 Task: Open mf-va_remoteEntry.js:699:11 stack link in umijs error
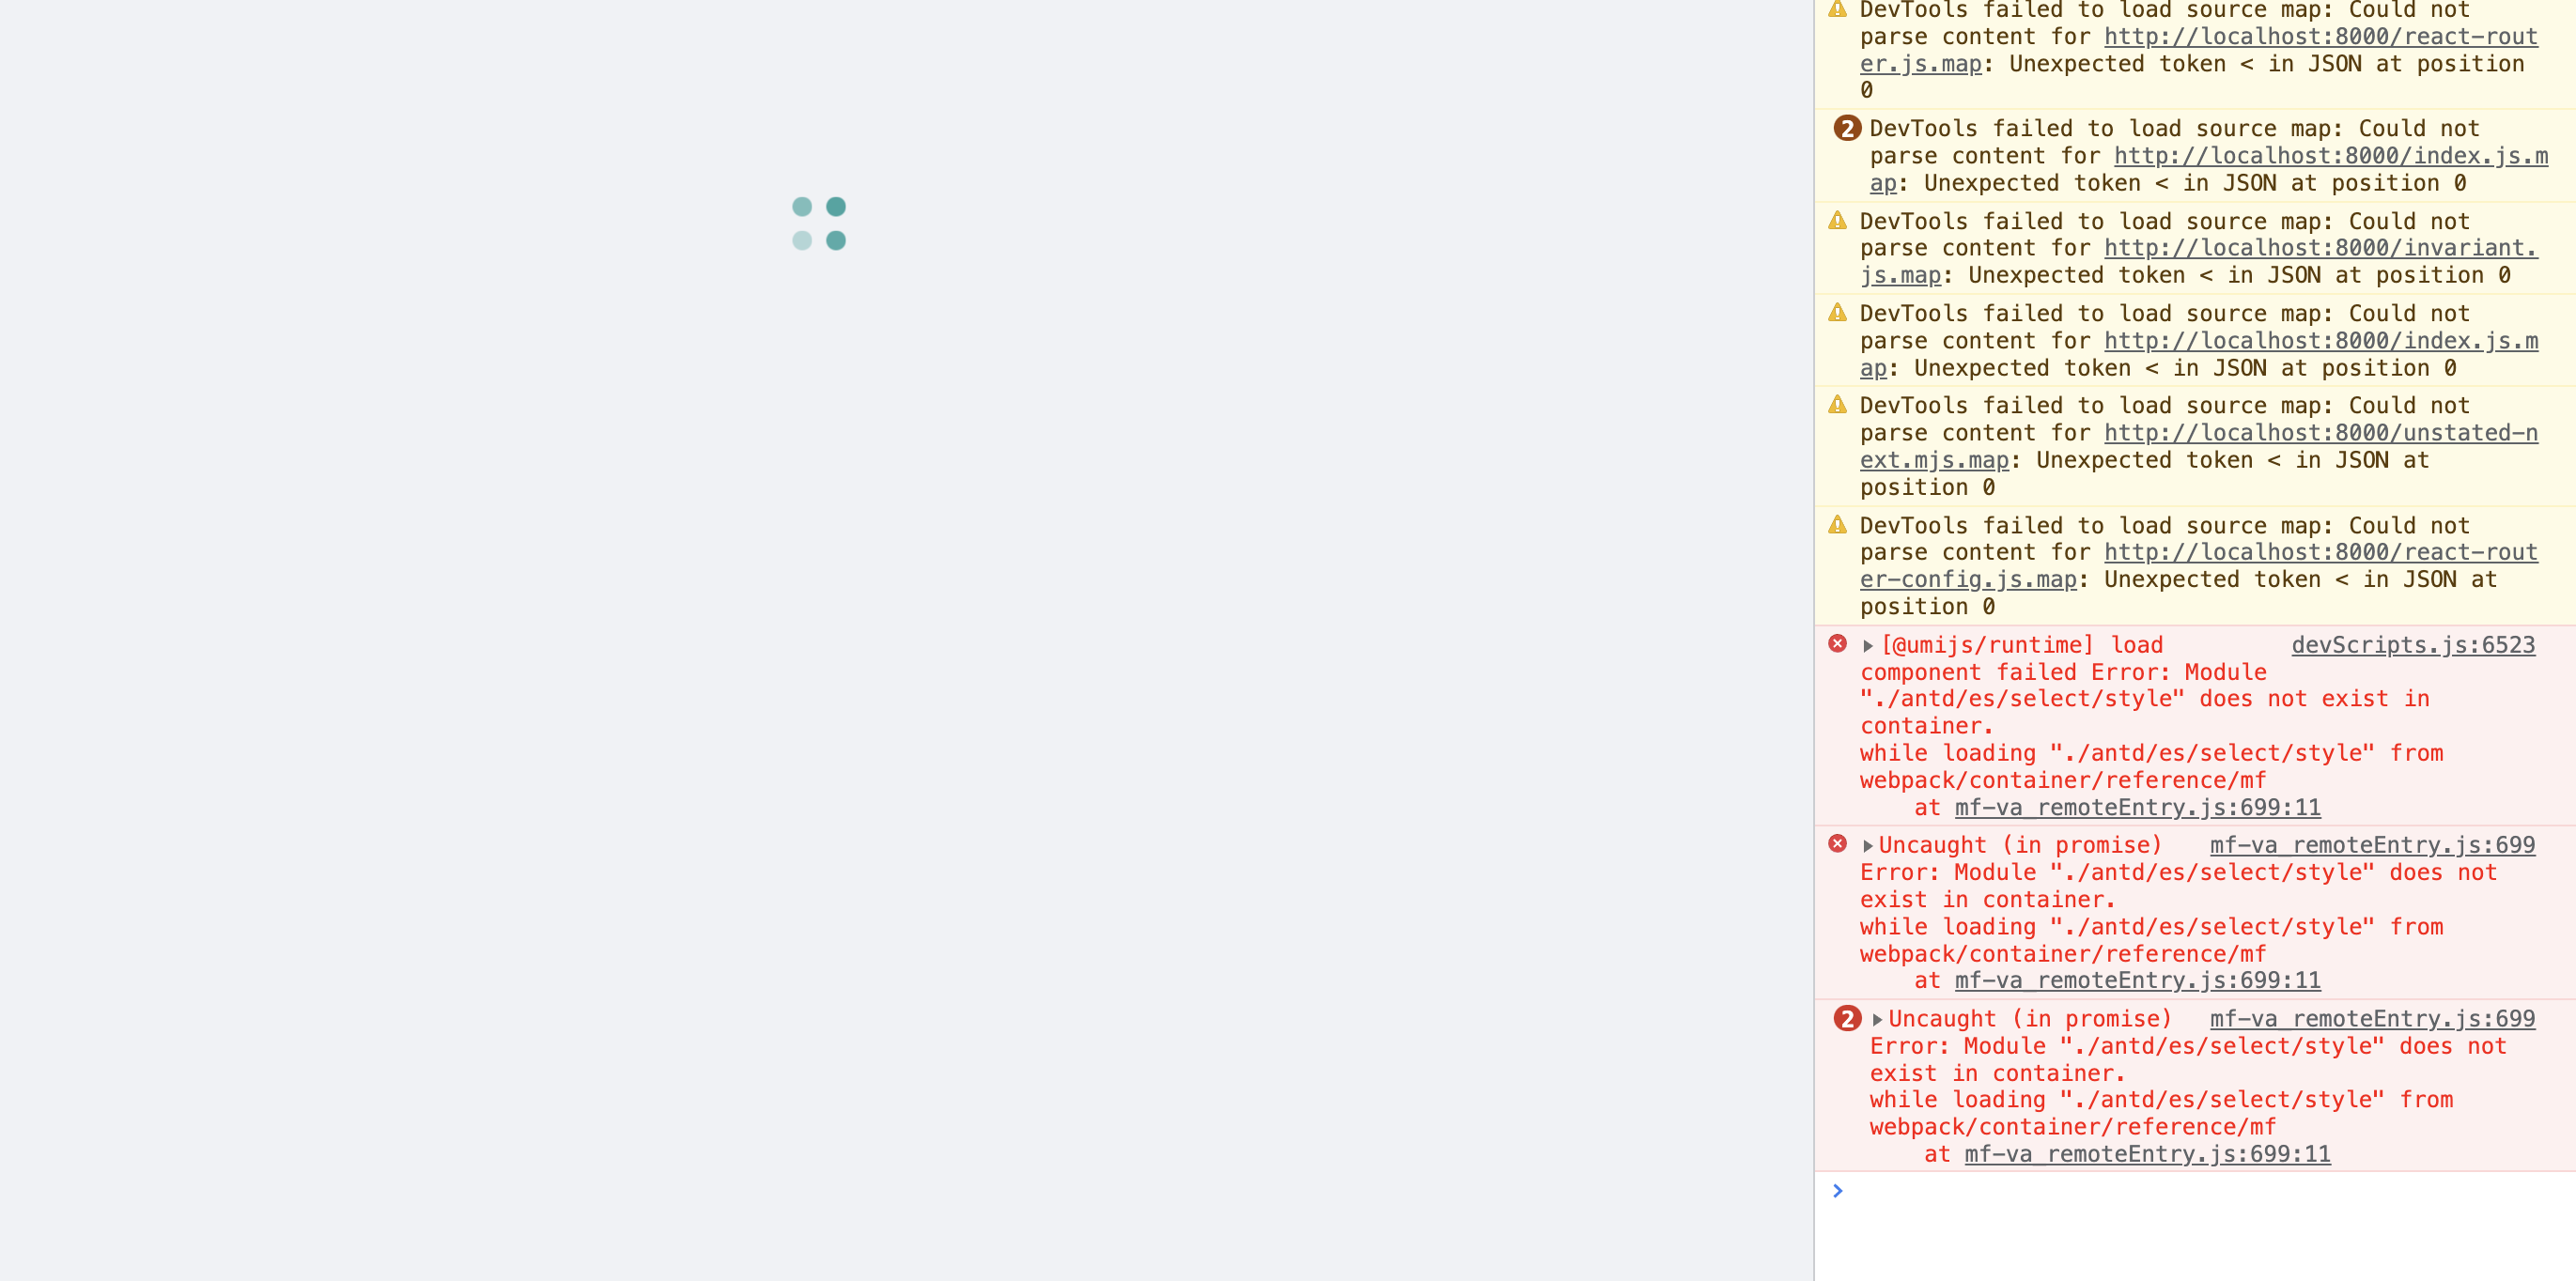[2137, 807]
